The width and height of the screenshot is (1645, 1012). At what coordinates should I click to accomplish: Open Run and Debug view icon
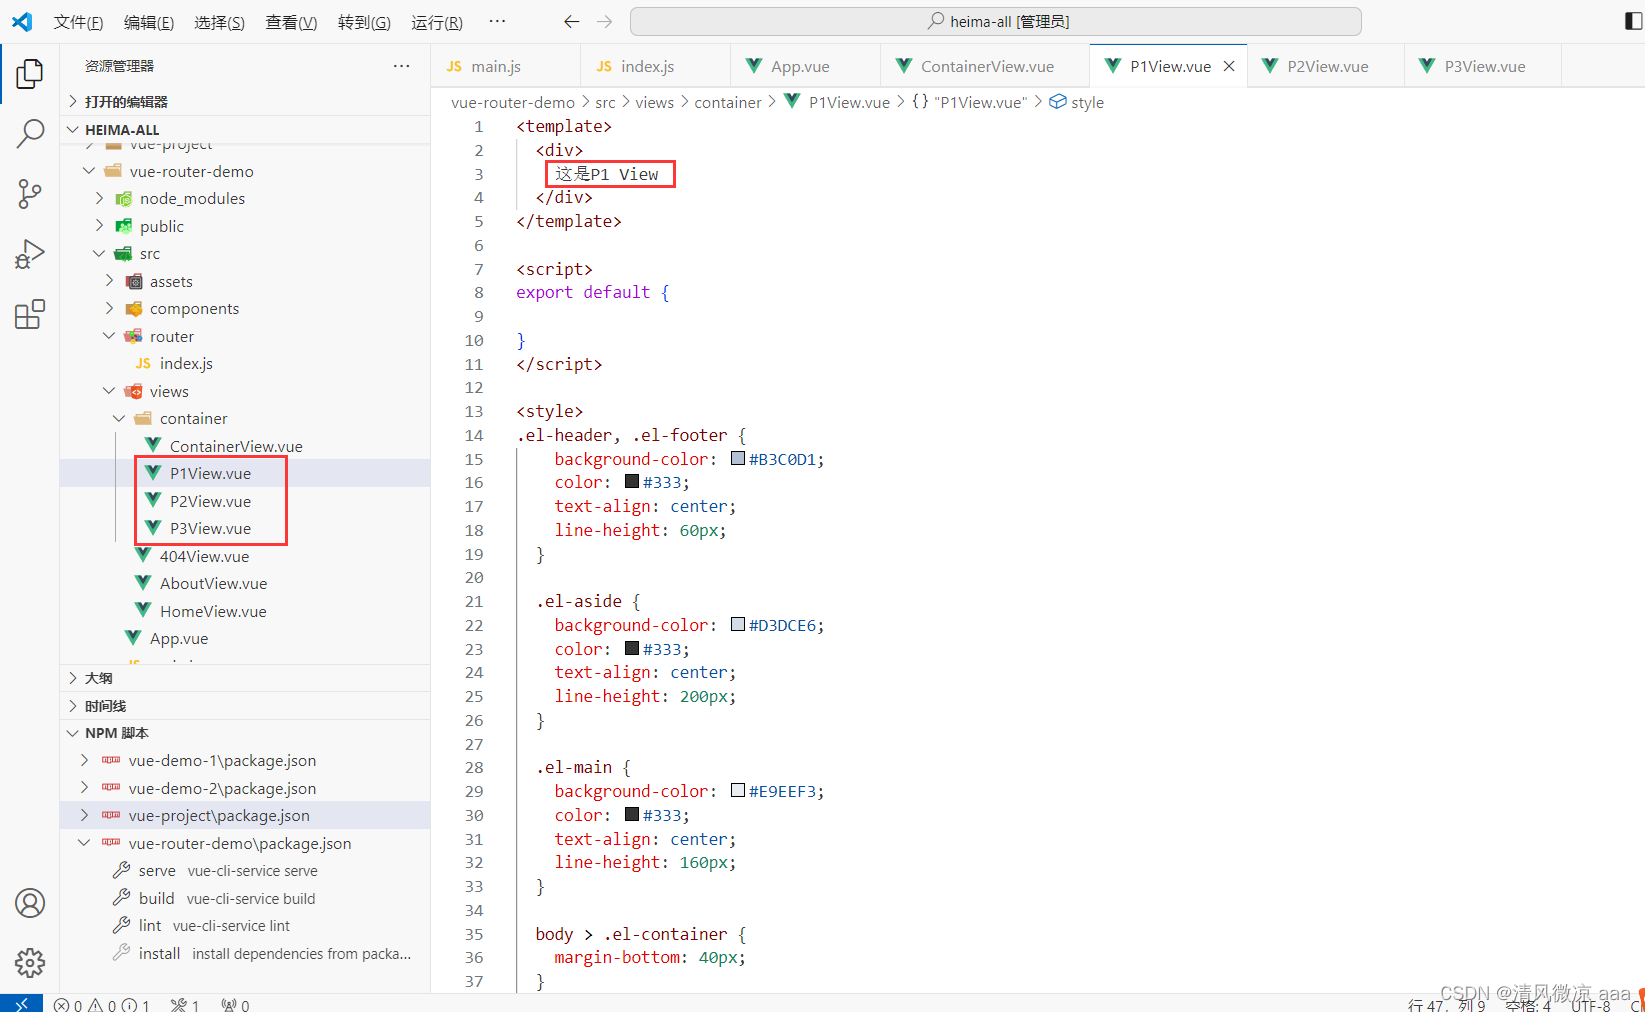(x=30, y=254)
